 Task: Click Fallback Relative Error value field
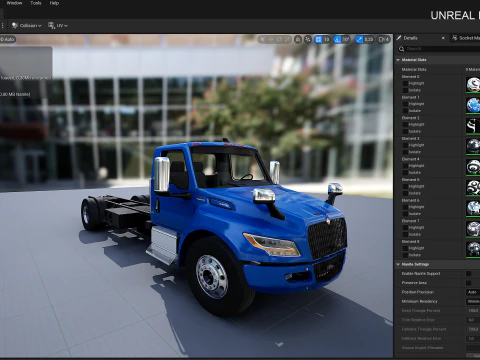pos(473,338)
